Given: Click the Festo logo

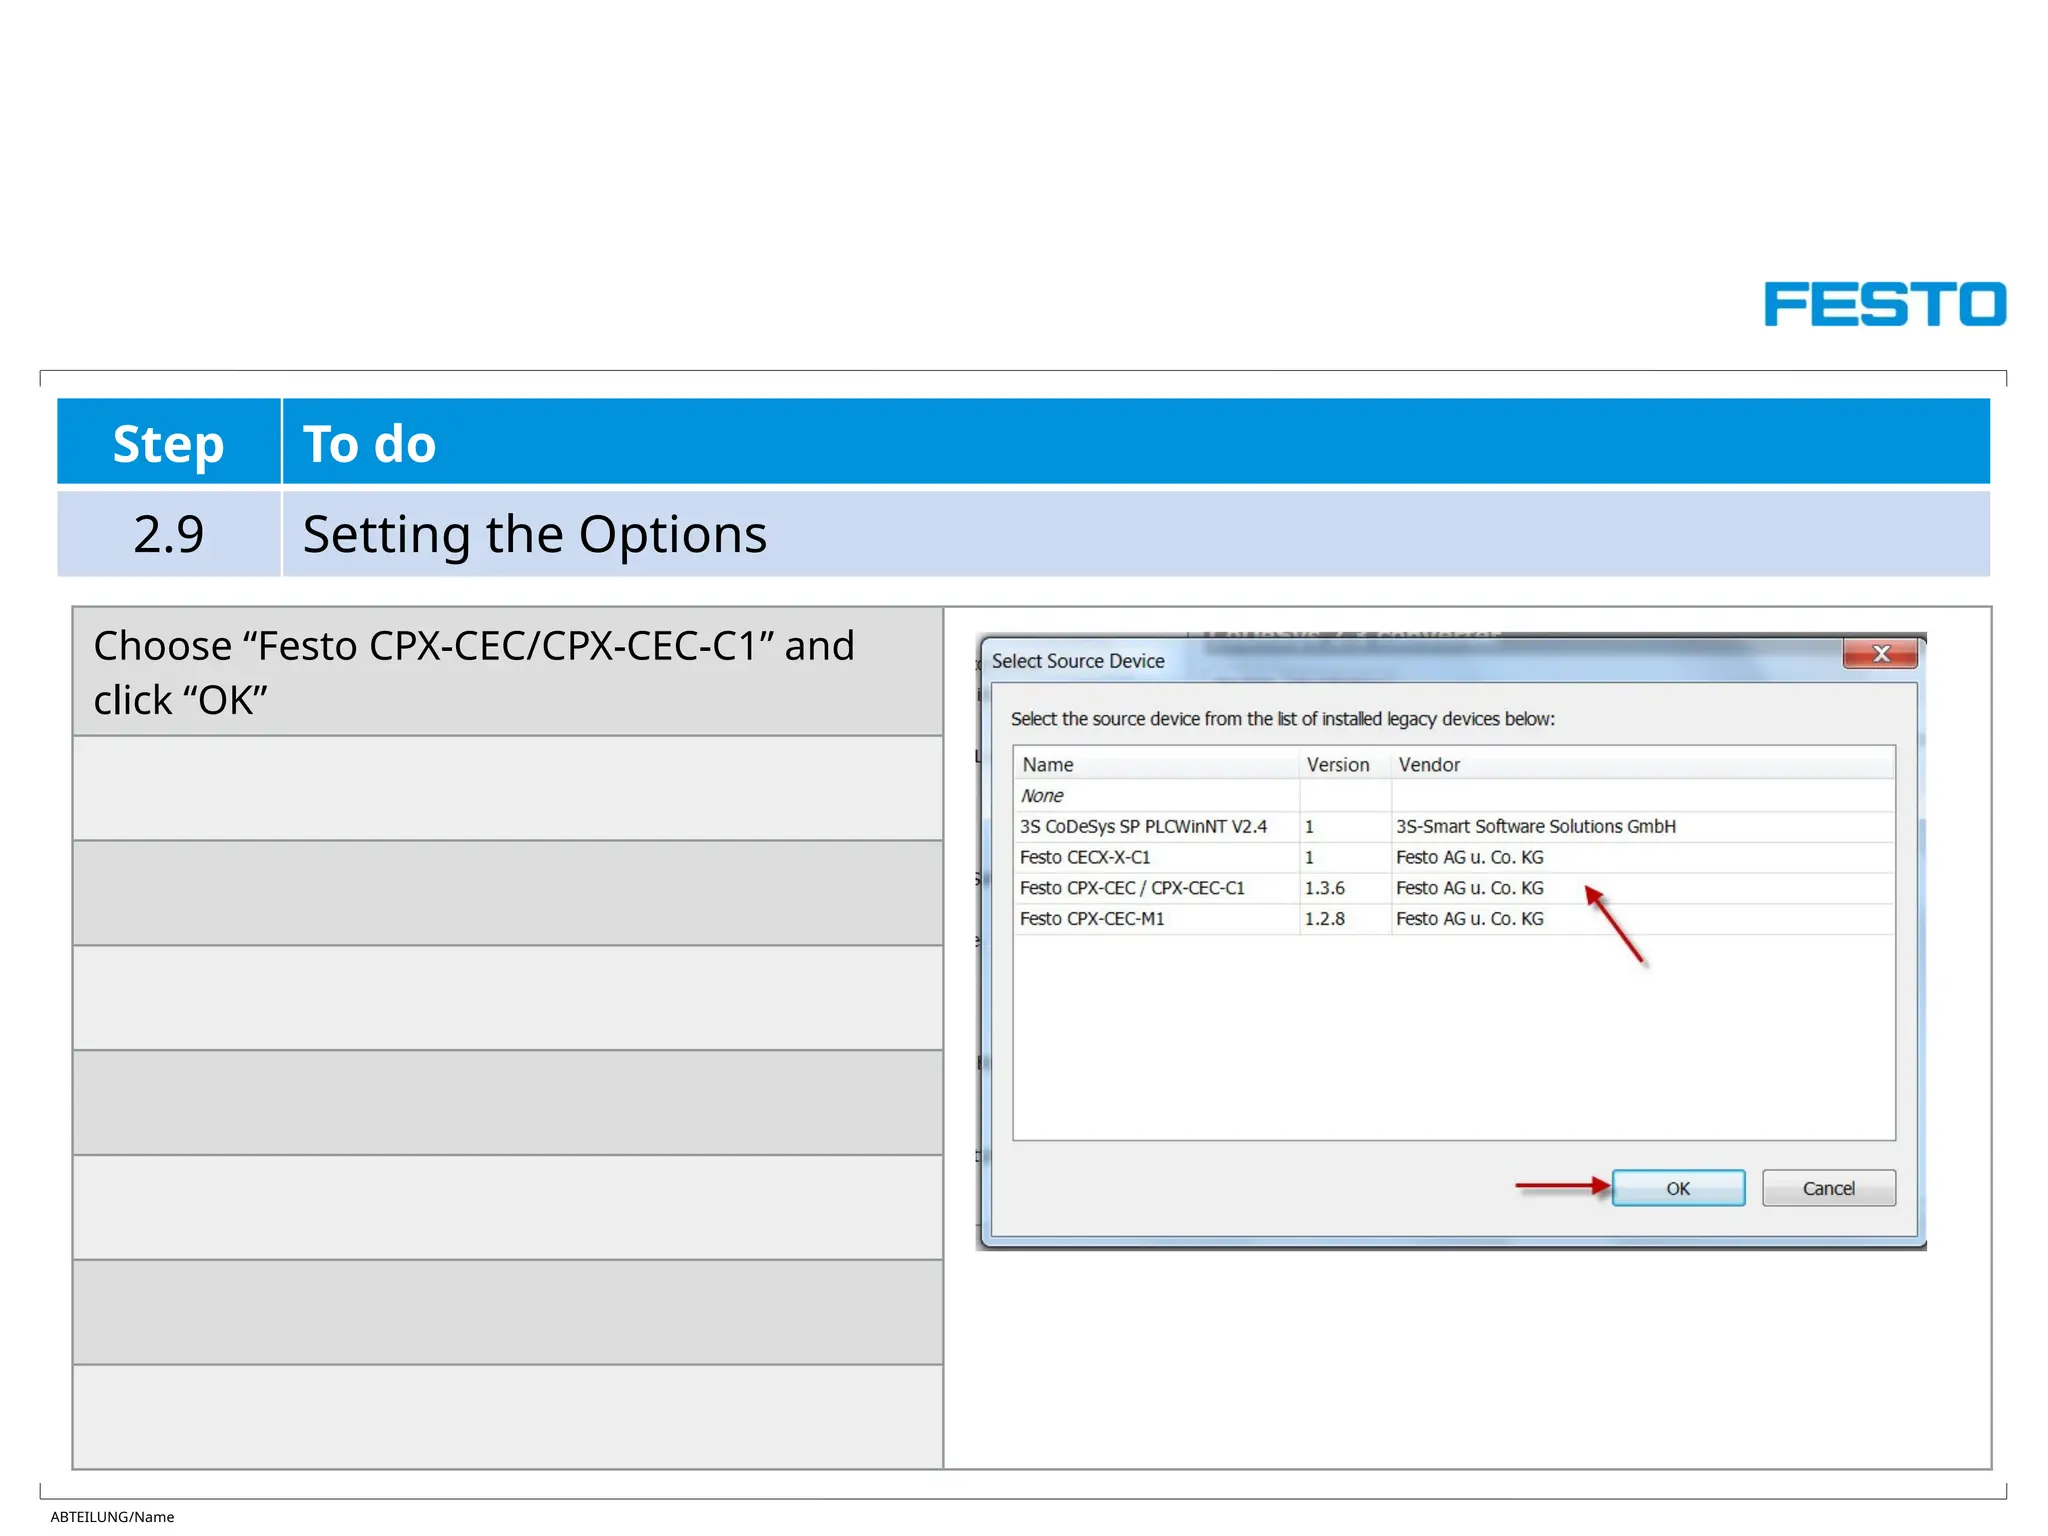Looking at the screenshot, I should pyautogui.click(x=1885, y=304).
